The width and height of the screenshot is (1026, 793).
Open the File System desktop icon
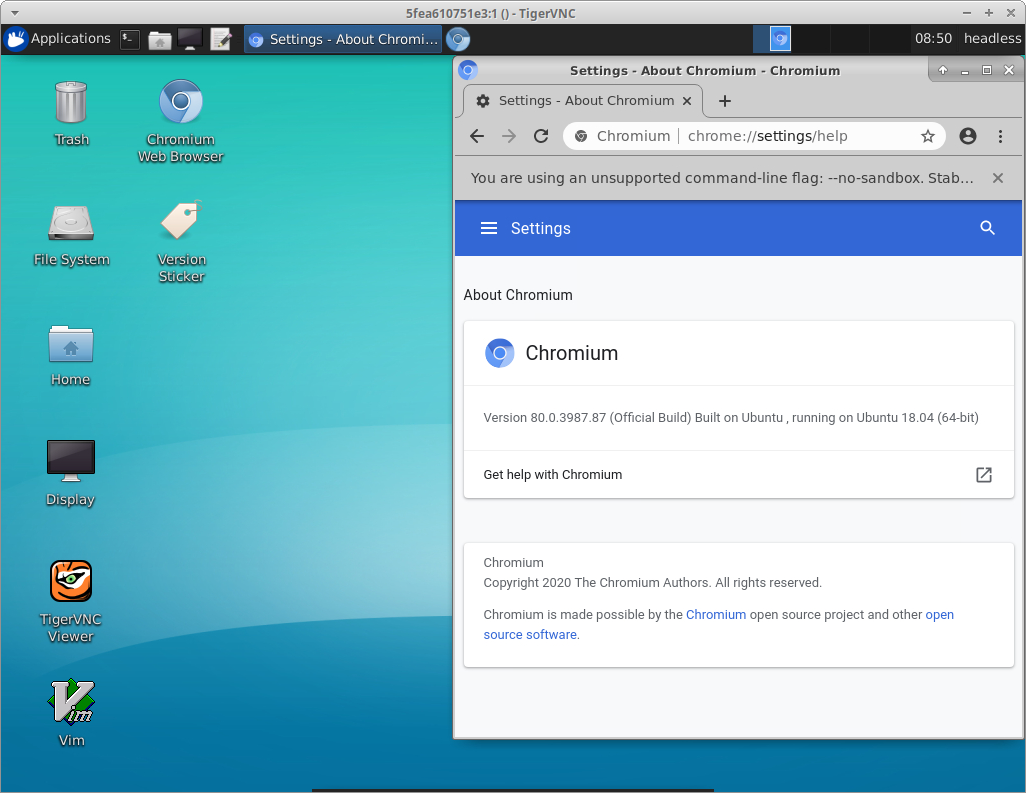(71, 234)
